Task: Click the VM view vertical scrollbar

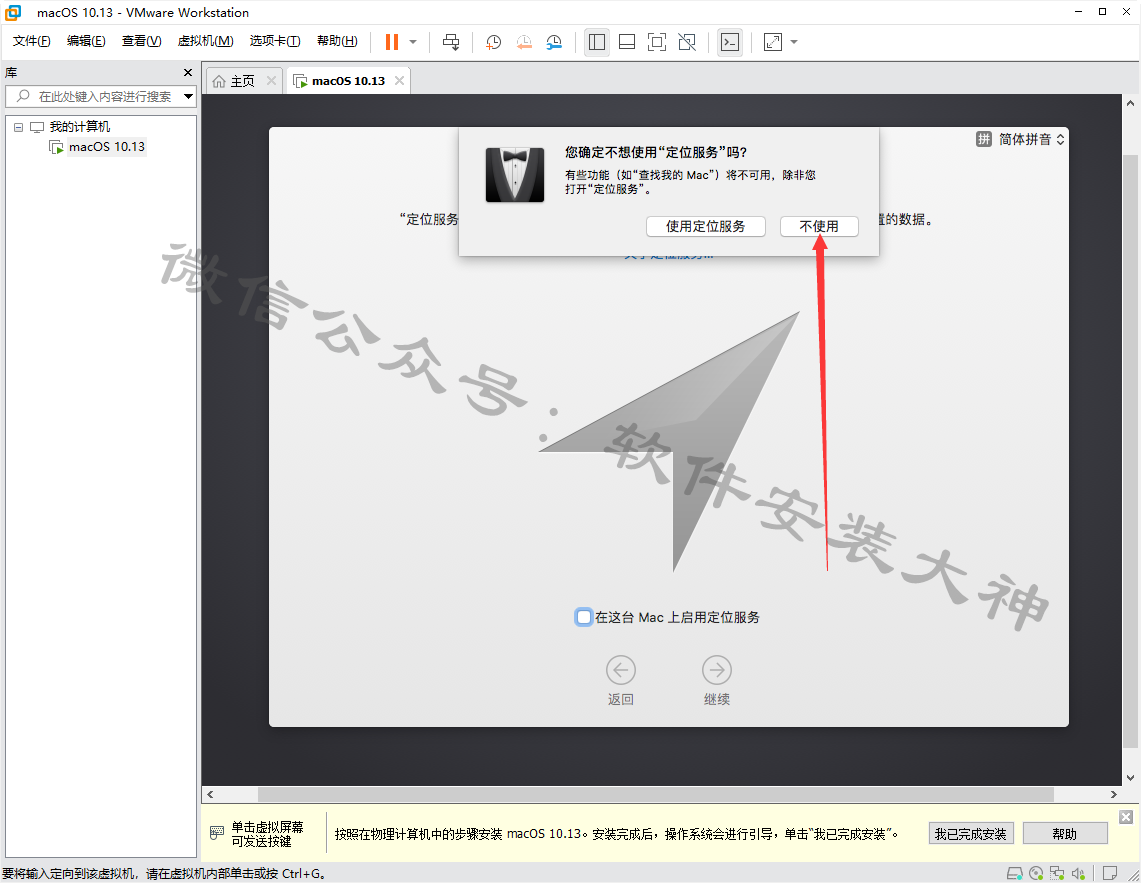Action: [1130, 451]
